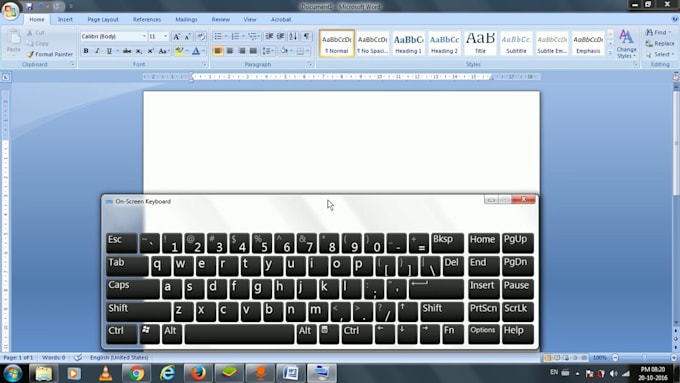The height and width of the screenshot is (383, 680).
Task: Center the text
Action: (x=230, y=51)
